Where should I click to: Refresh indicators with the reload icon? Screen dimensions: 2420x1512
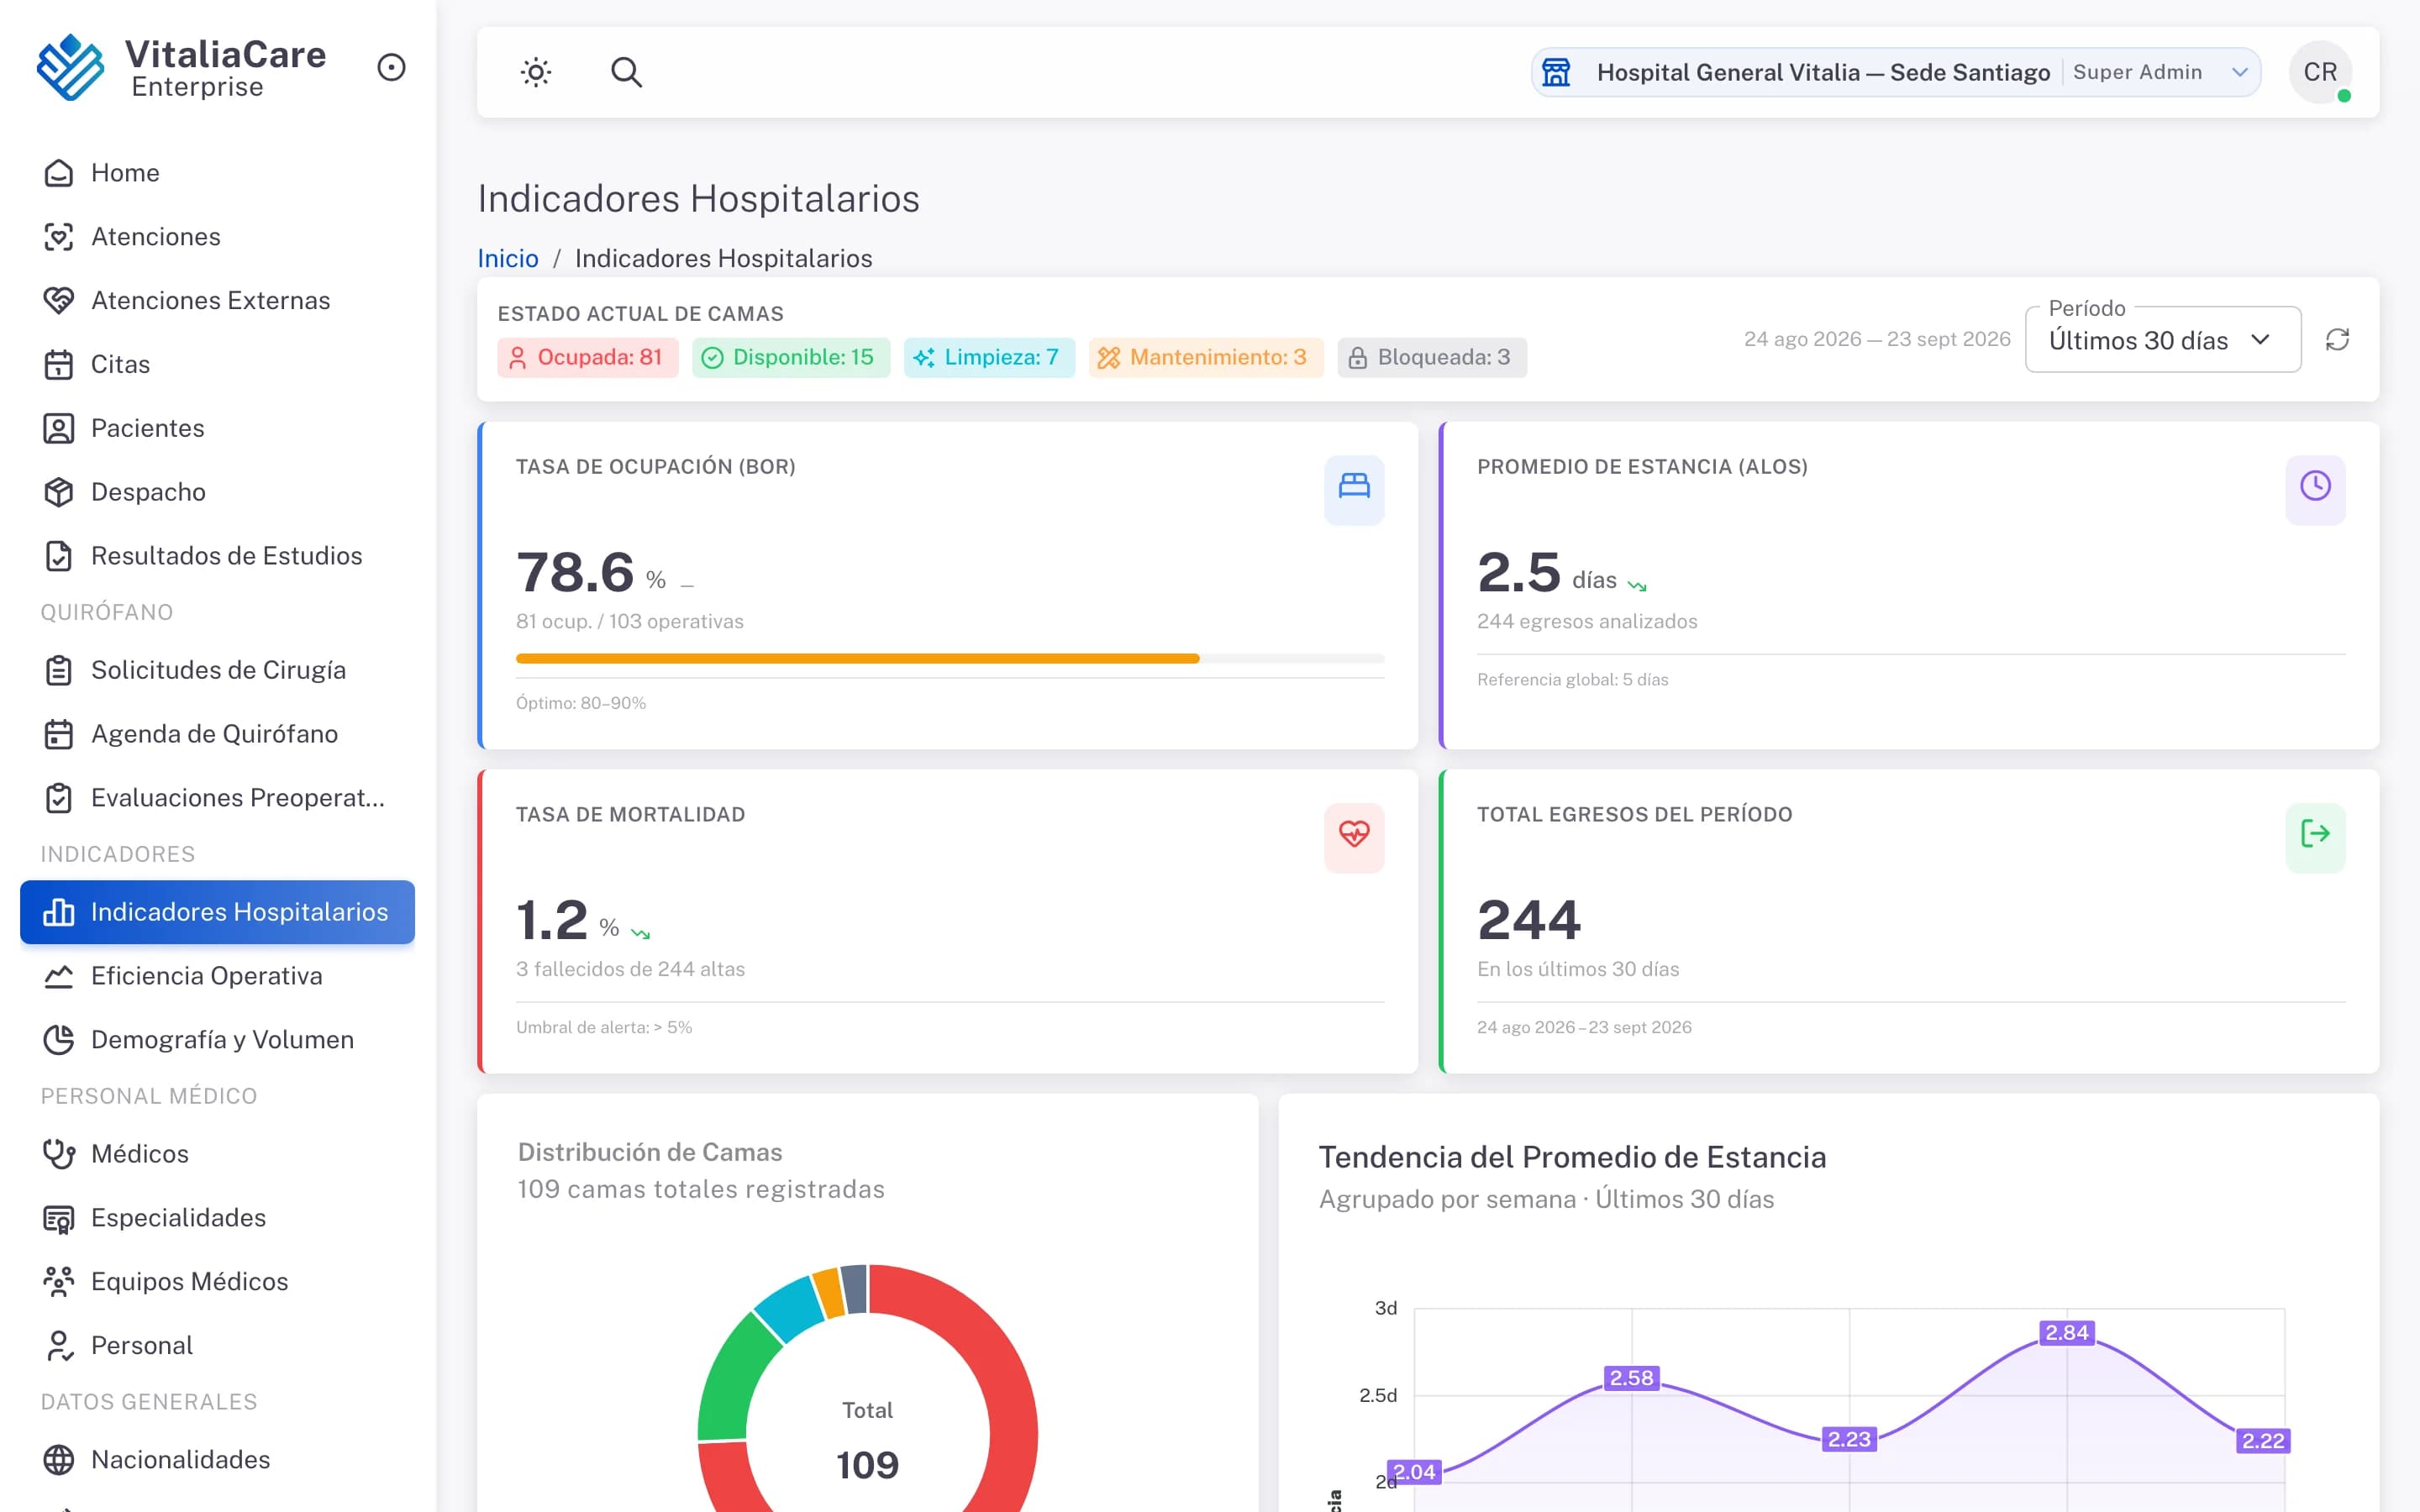pyautogui.click(x=2337, y=340)
